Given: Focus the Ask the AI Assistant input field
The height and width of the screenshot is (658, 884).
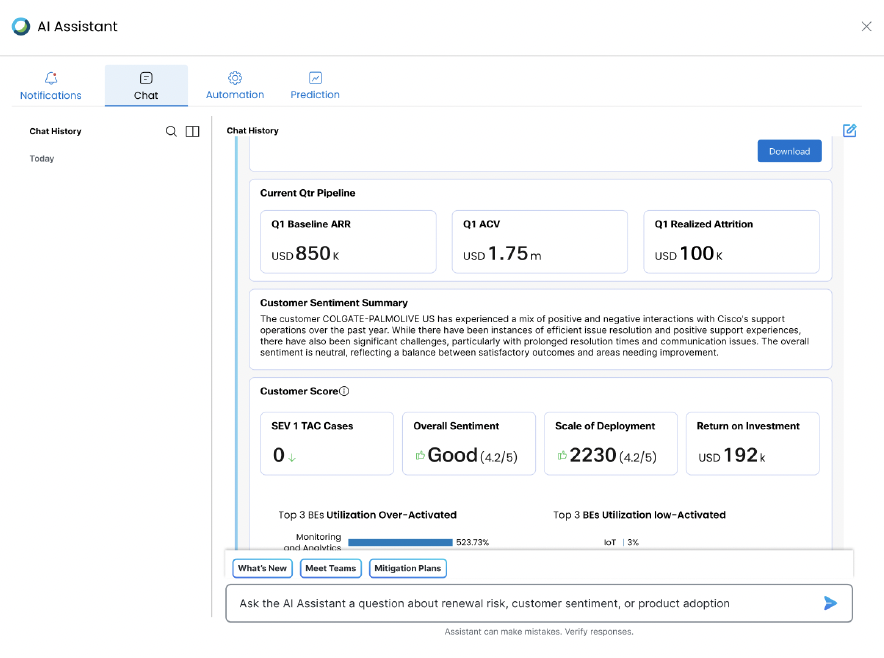Looking at the screenshot, I should pyautogui.click(x=539, y=603).
